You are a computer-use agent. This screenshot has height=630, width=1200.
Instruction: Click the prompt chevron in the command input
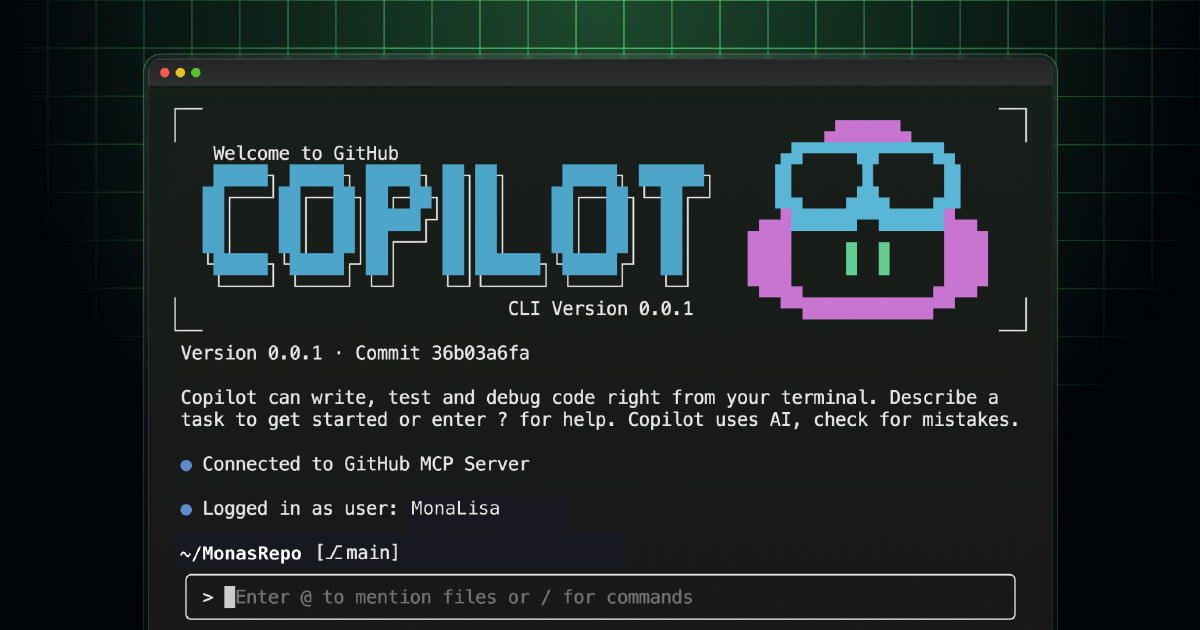208,597
